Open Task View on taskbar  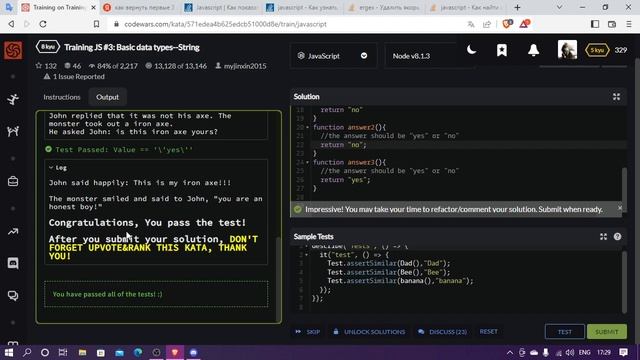point(63,352)
